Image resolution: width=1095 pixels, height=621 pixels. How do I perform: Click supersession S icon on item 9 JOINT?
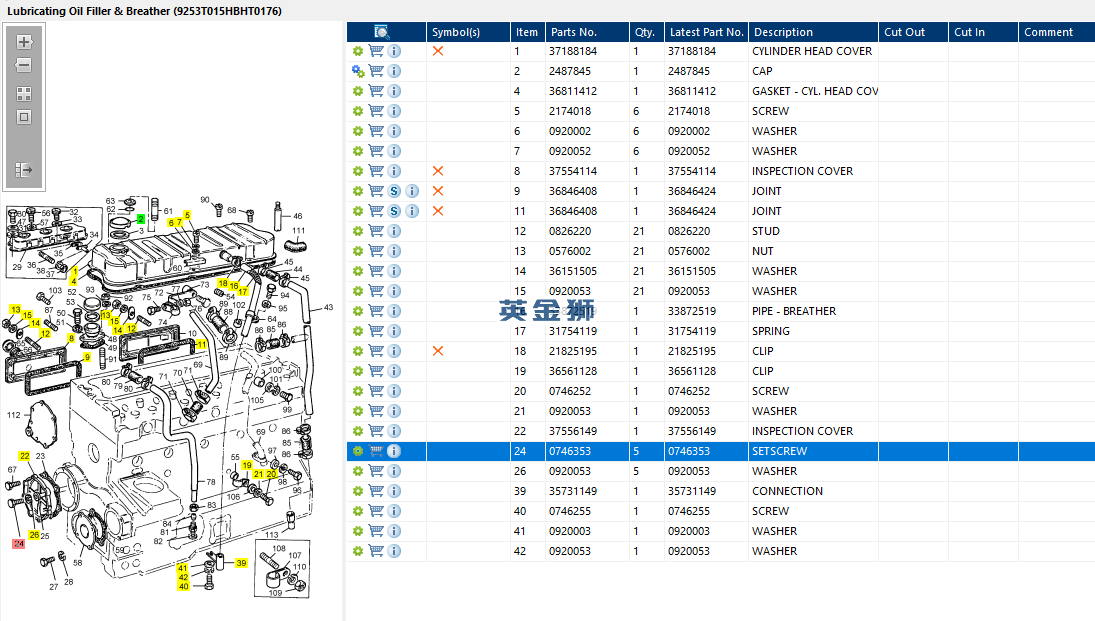pos(394,191)
